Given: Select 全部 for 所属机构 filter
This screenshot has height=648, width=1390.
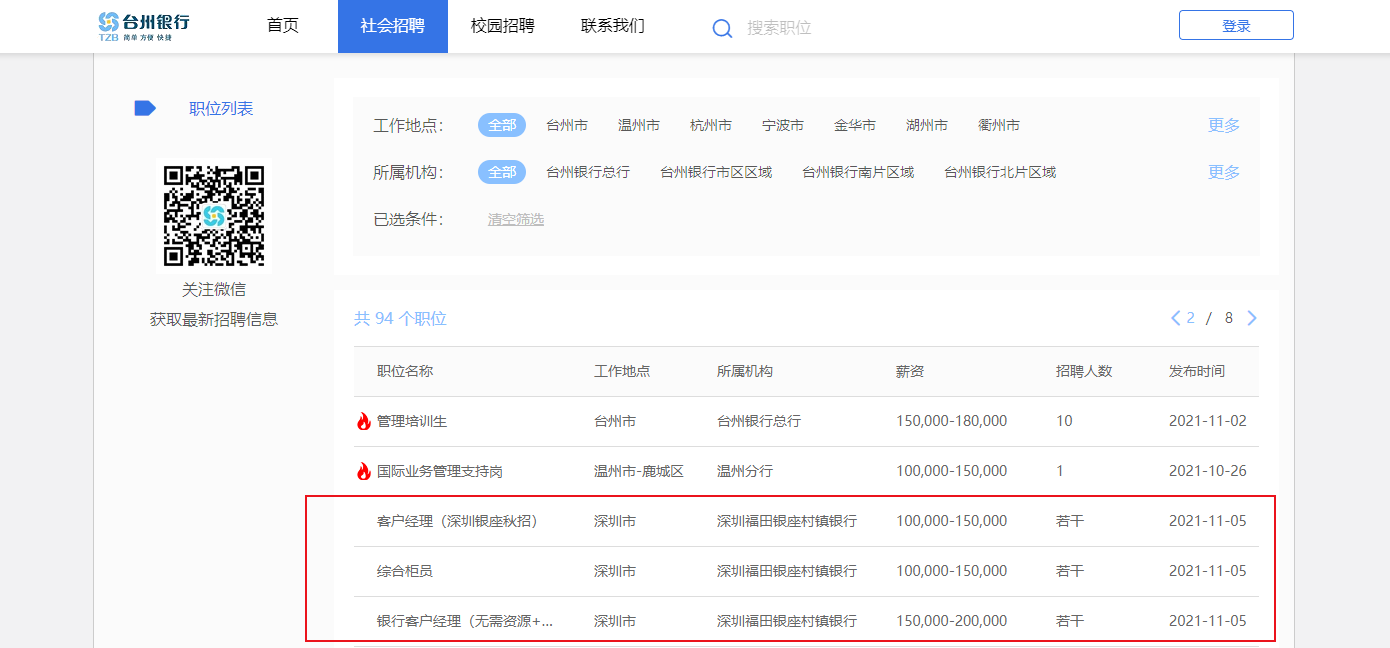Looking at the screenshot, I should [502, 172].
